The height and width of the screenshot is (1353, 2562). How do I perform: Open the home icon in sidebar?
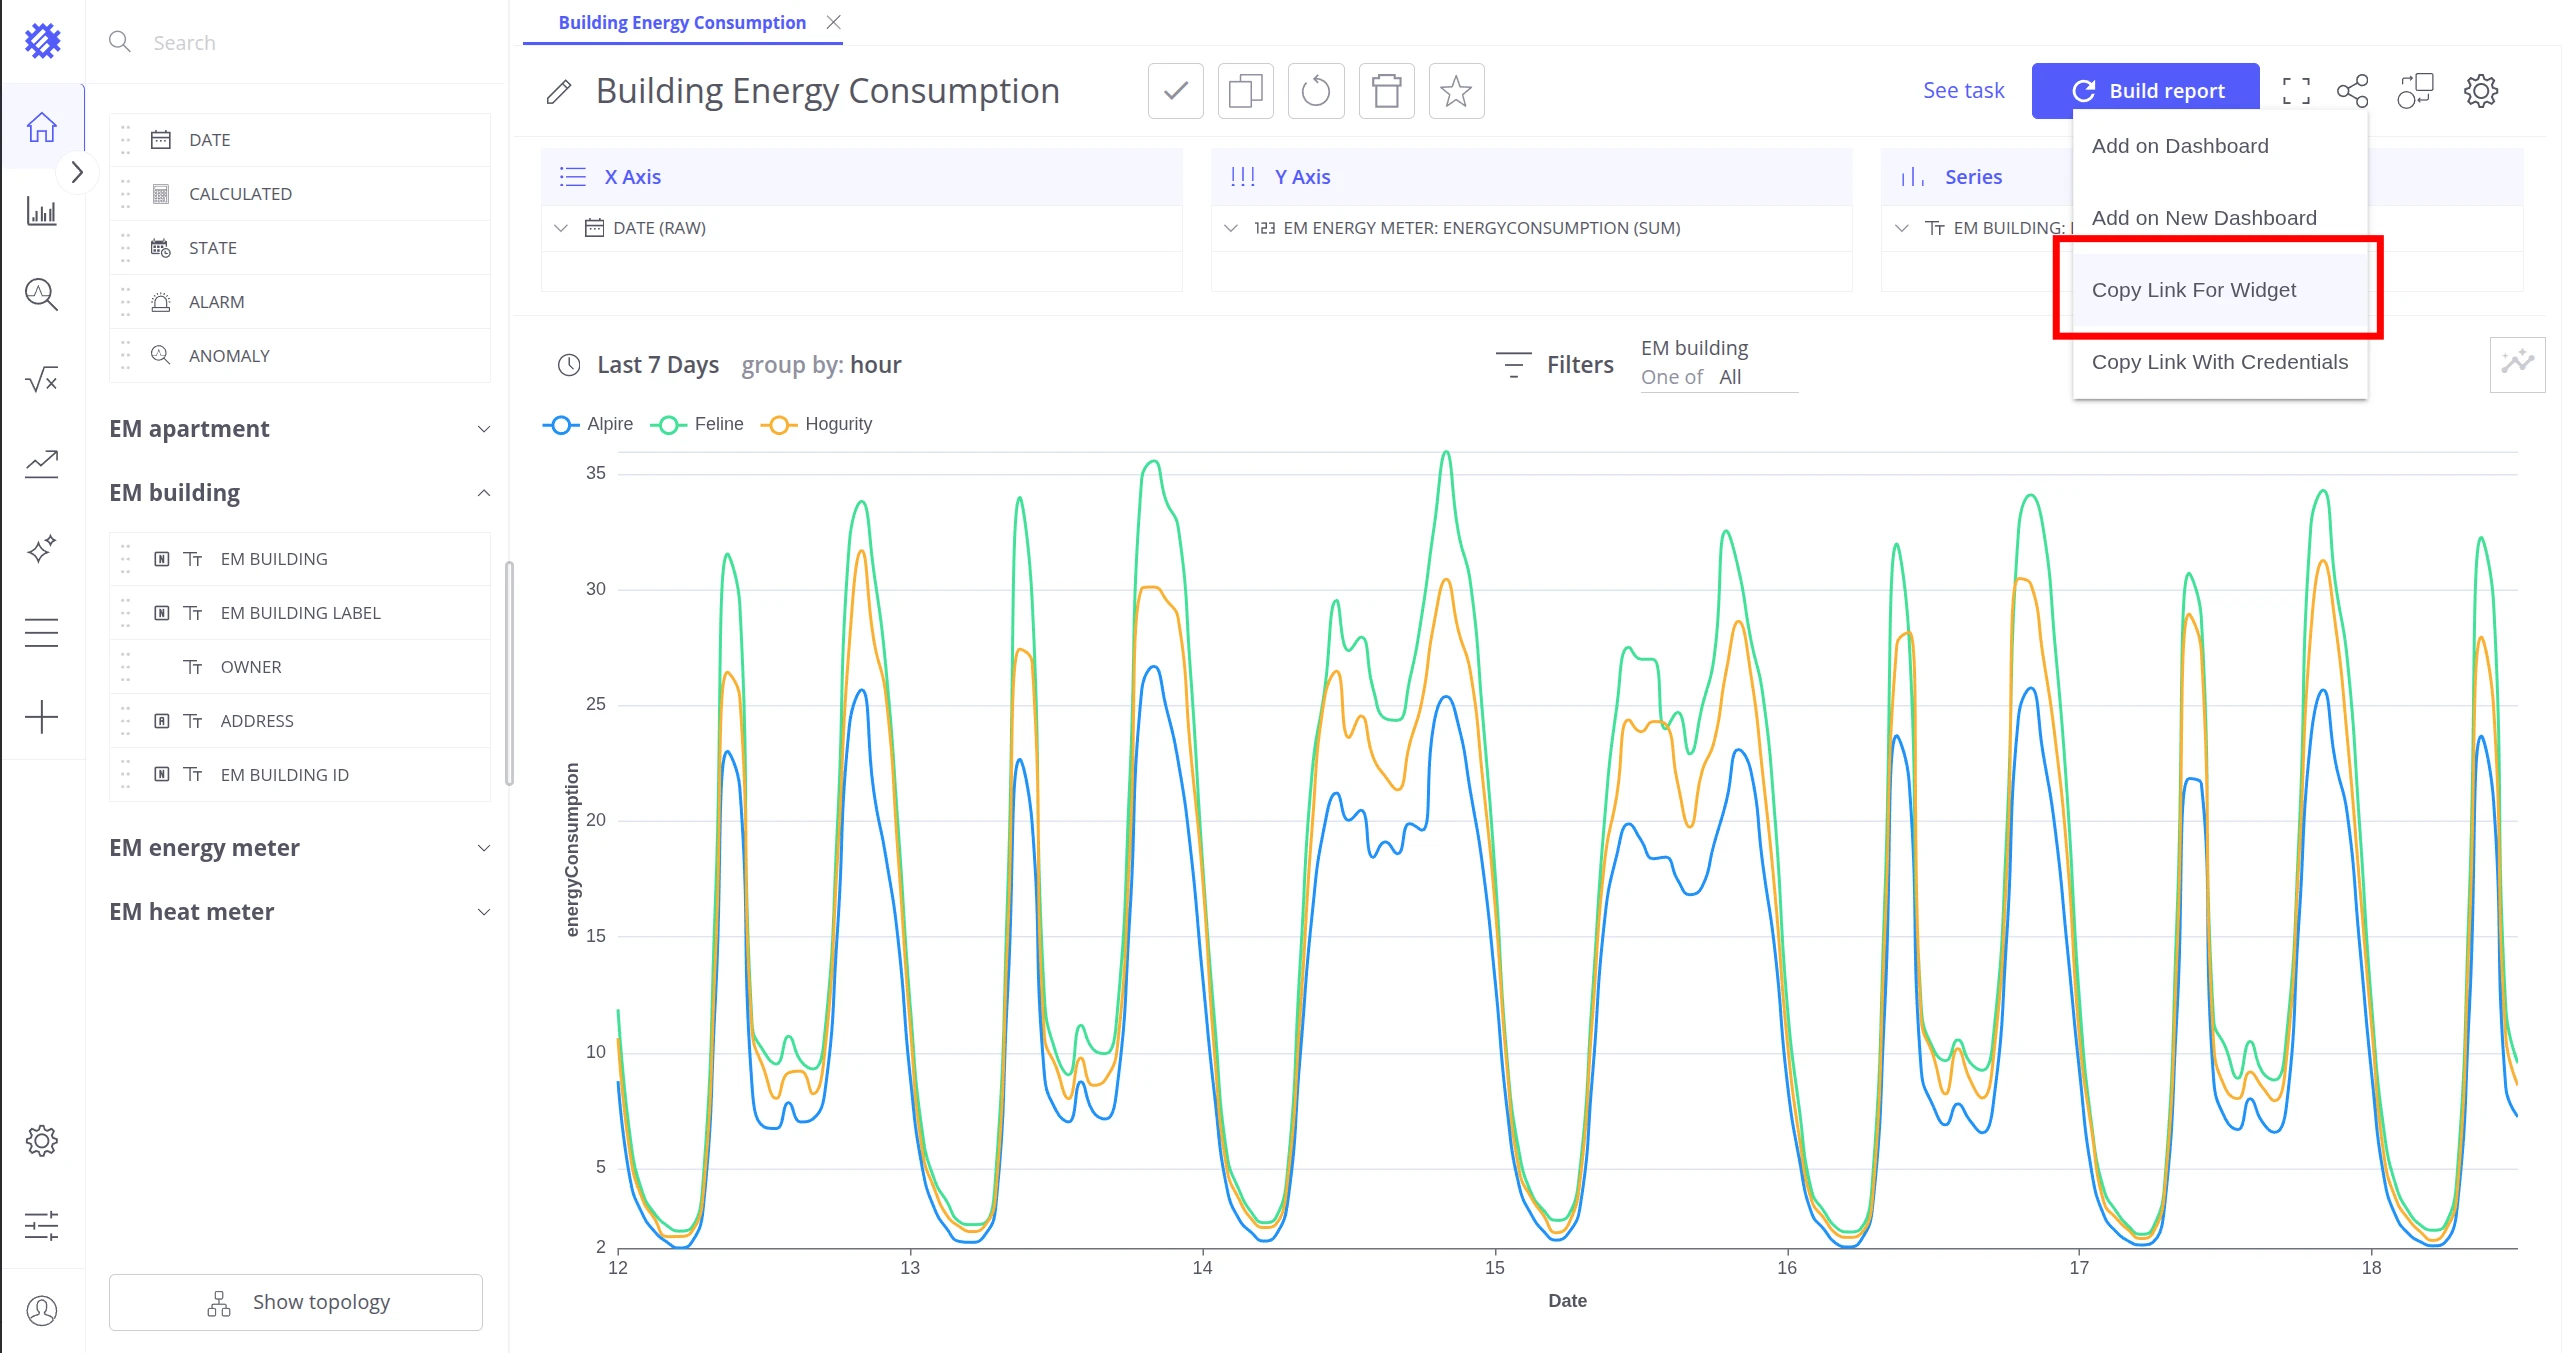coord(42,127)
